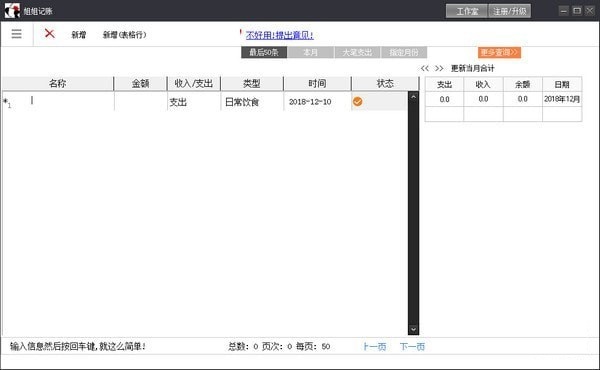Click the vertical scrollbar track

point(413,213)
